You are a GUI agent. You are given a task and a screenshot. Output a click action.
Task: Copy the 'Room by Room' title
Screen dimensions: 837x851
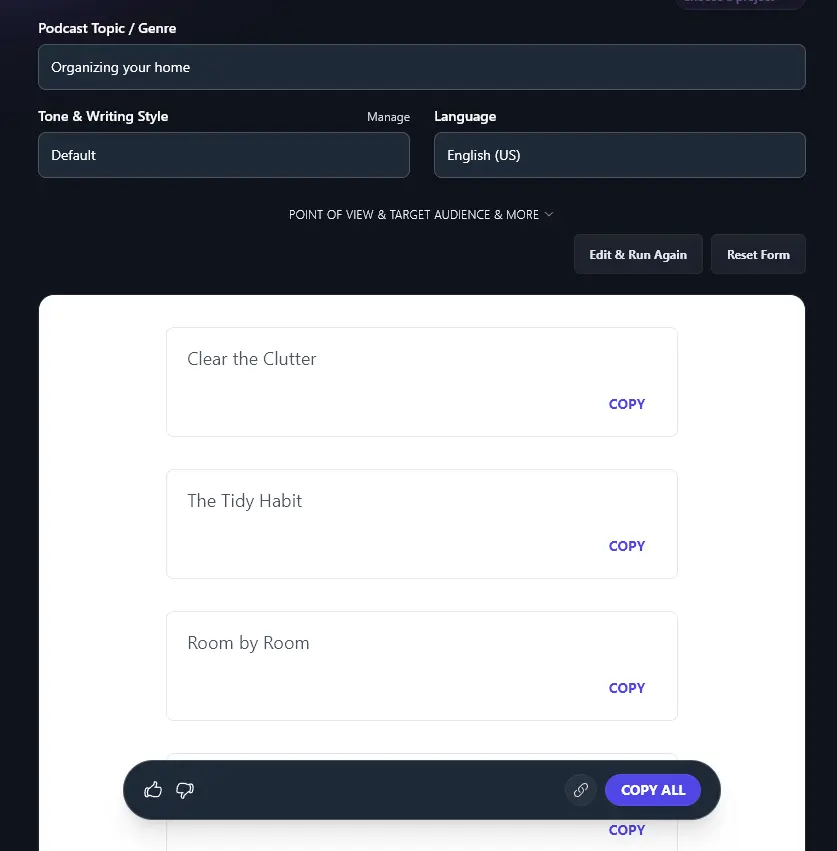coord(626,688)
